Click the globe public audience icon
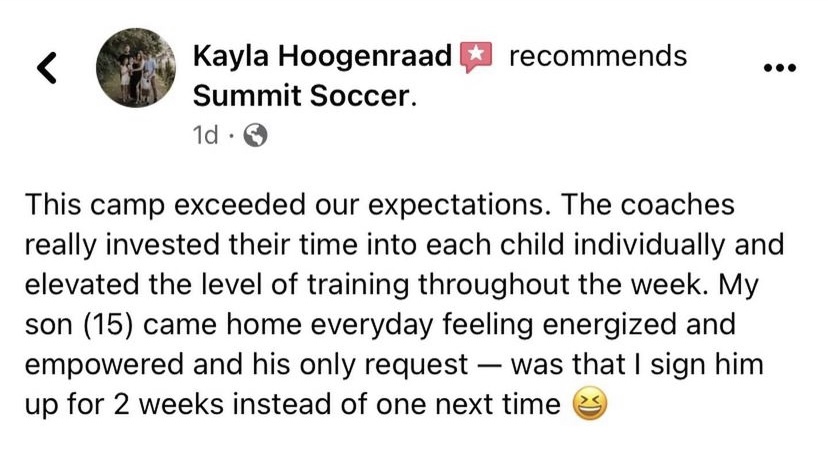Image resolution: width=828 pixels, height=452 pixels. coord(255,135)
